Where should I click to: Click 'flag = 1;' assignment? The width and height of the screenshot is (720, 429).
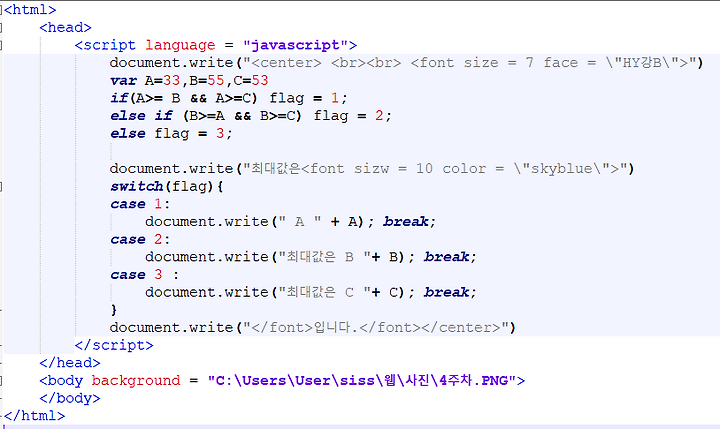(x=309, y=98)
